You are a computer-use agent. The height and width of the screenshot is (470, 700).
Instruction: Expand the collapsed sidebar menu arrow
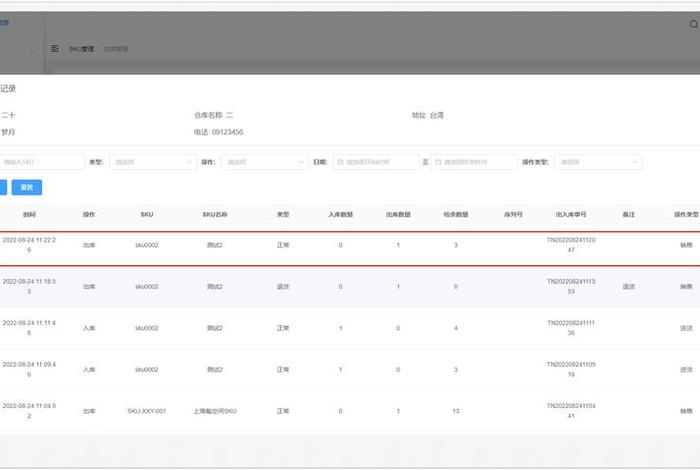pos(33,51)
